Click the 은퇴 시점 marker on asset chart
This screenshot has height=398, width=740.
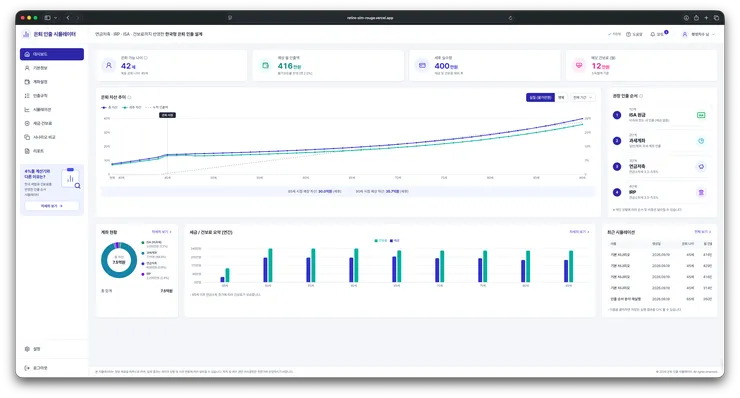[167, 115]
